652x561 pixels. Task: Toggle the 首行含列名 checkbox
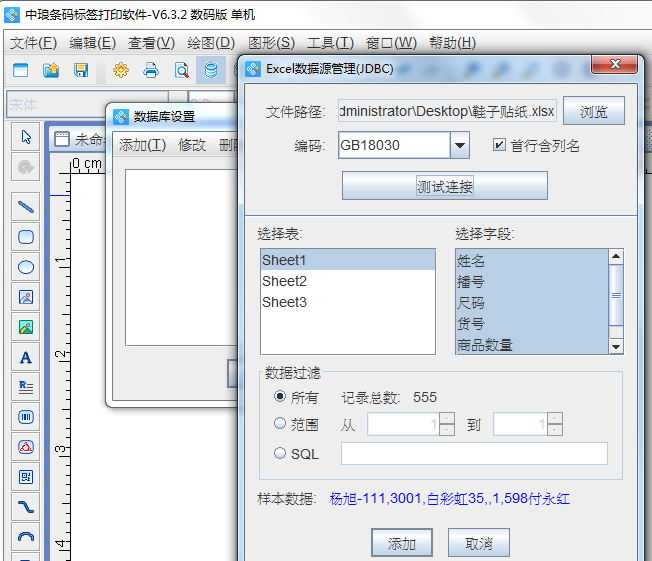499,145
